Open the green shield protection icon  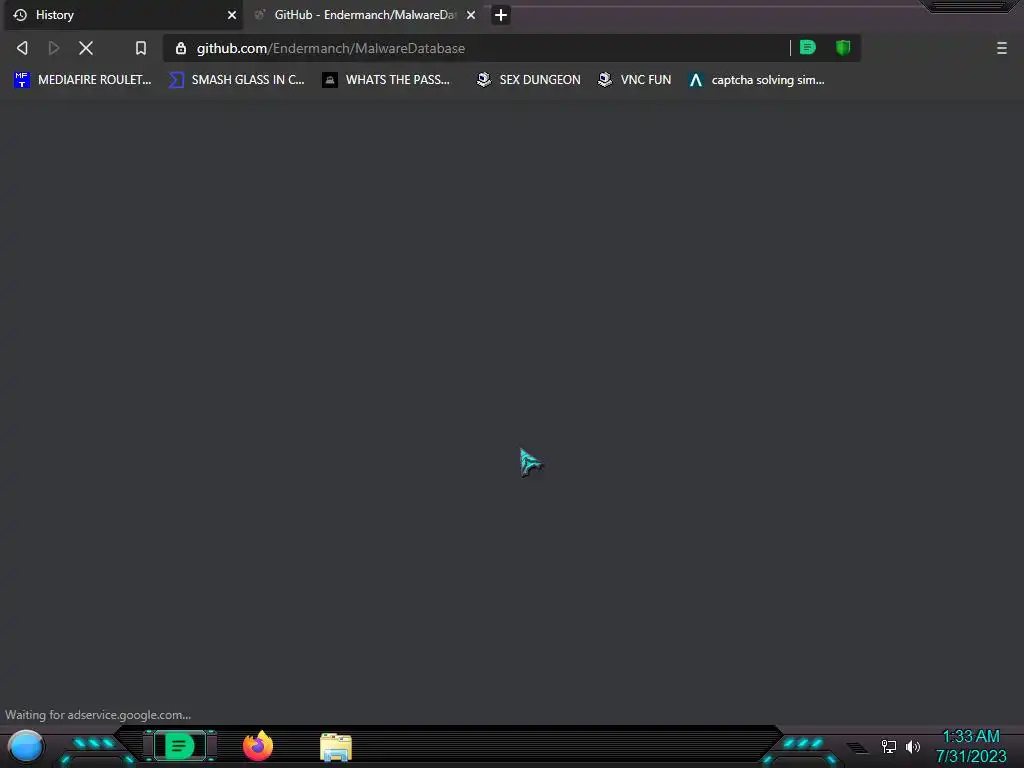843,47
